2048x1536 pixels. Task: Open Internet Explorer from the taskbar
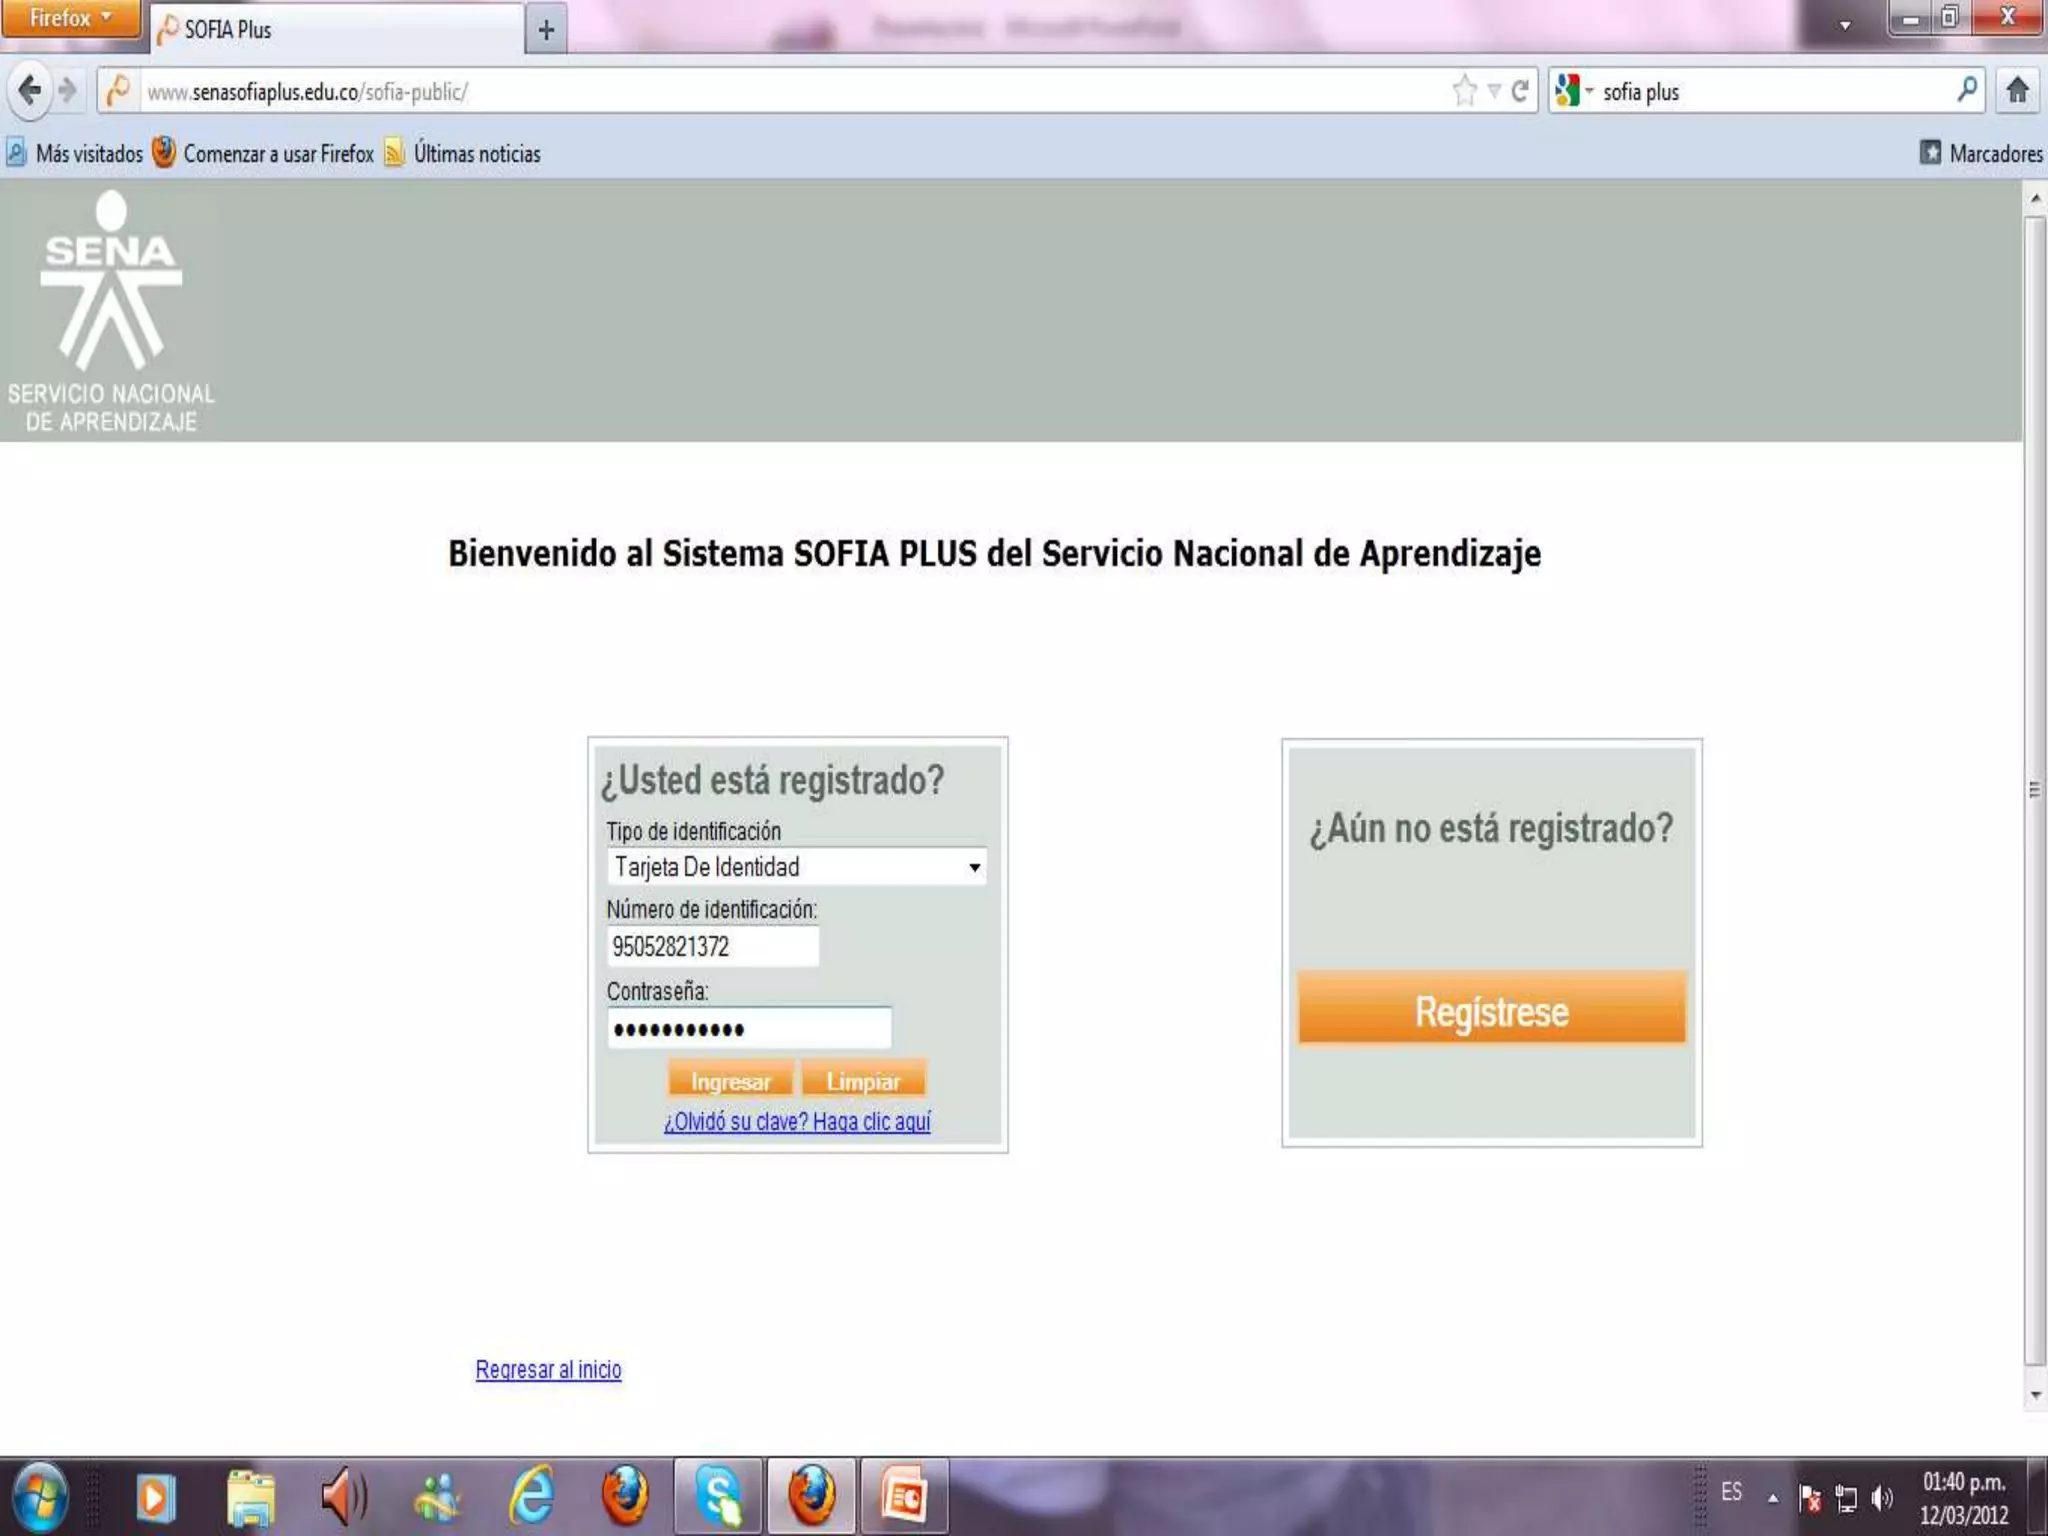tap(532, 1497)
